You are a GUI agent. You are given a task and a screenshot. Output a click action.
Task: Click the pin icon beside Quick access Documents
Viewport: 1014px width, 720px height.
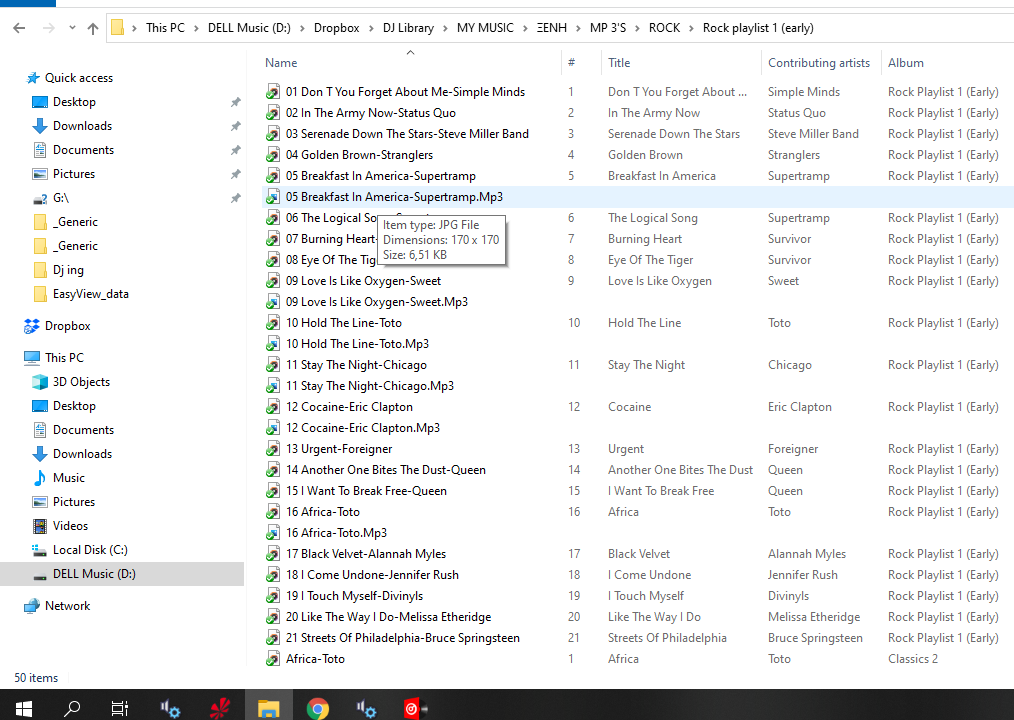pos(235,150)
